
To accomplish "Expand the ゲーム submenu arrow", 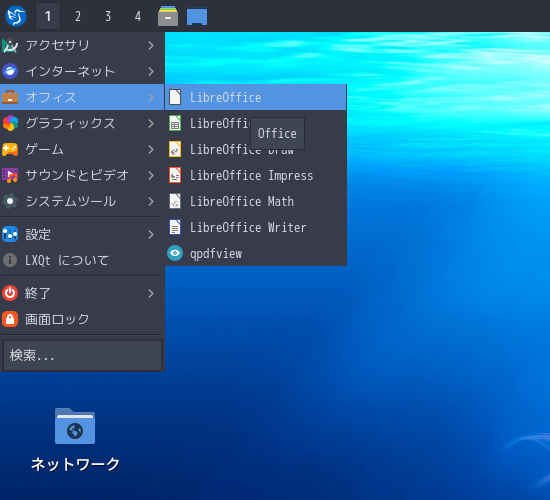I will coord(151,149).
